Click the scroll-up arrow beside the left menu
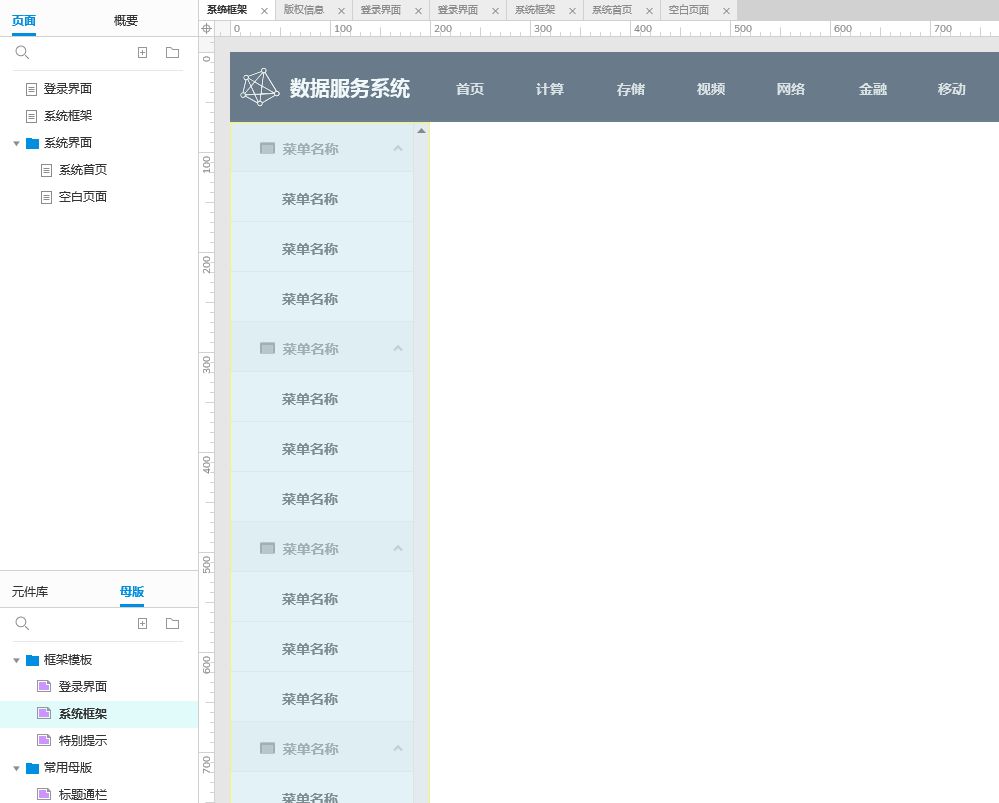The image size is (999, 803). [x=421, y=131]
